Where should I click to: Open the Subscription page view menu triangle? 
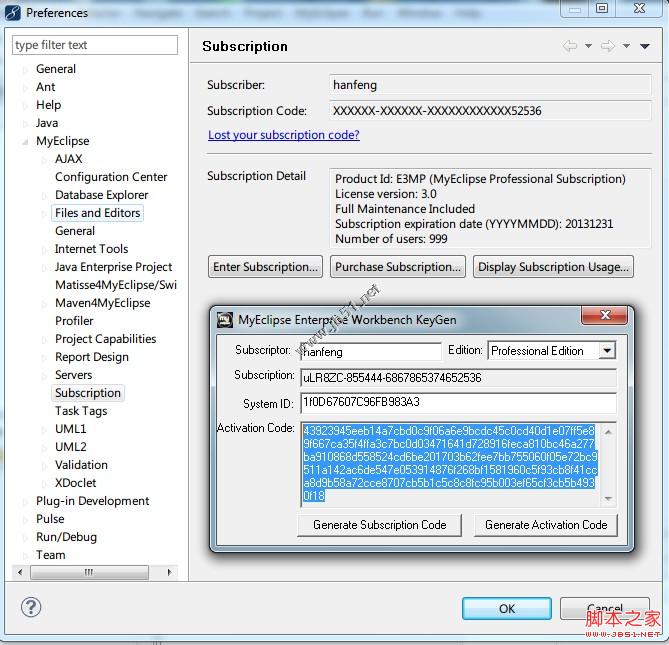coord(645,46)
